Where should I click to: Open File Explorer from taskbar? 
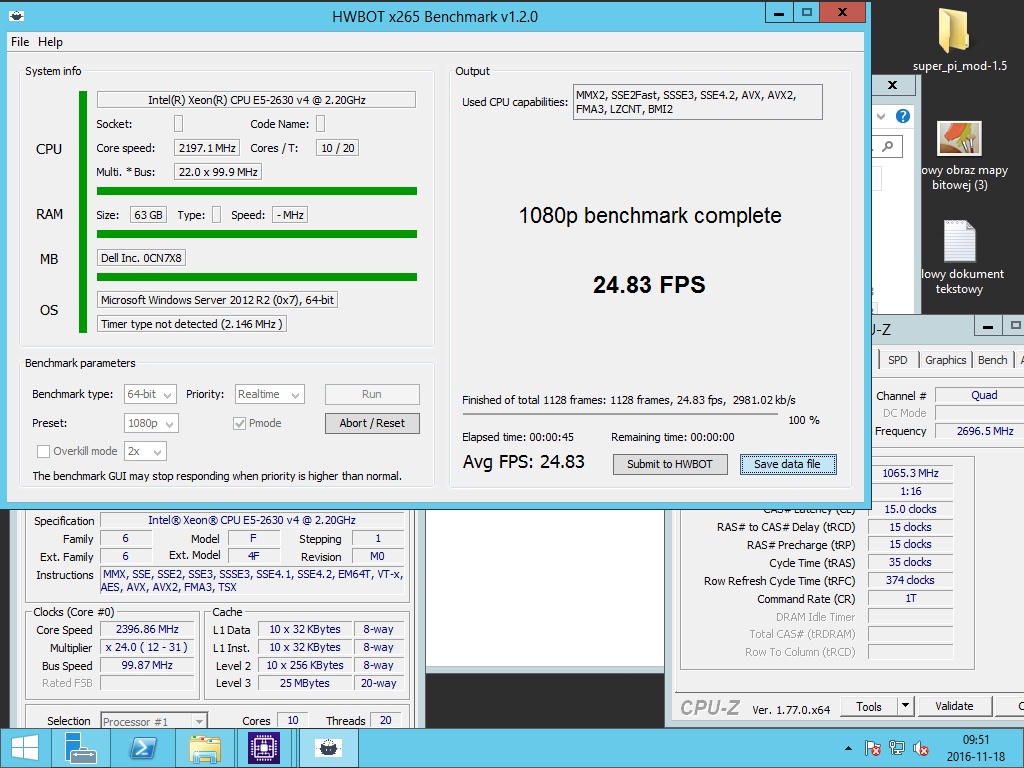click(x=204, y=748)
